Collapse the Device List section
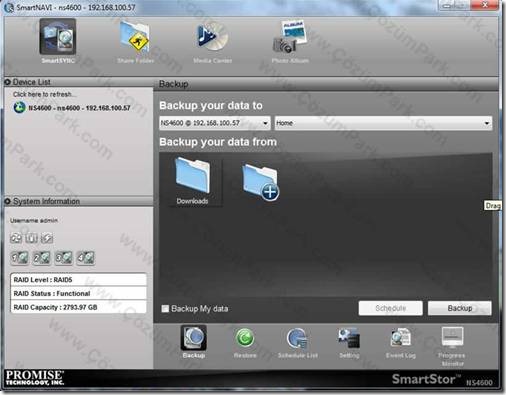Viewport: 506px width, 395px height. (7, 82)
